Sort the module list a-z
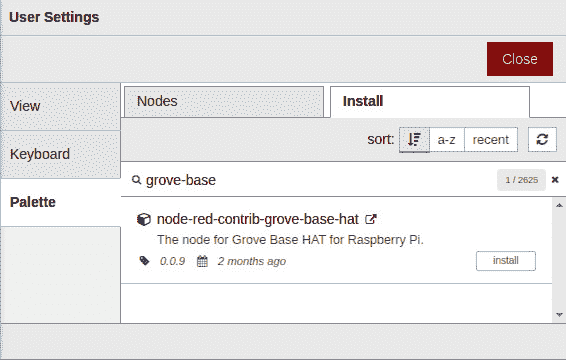566x360 pixels. (447, 139)
